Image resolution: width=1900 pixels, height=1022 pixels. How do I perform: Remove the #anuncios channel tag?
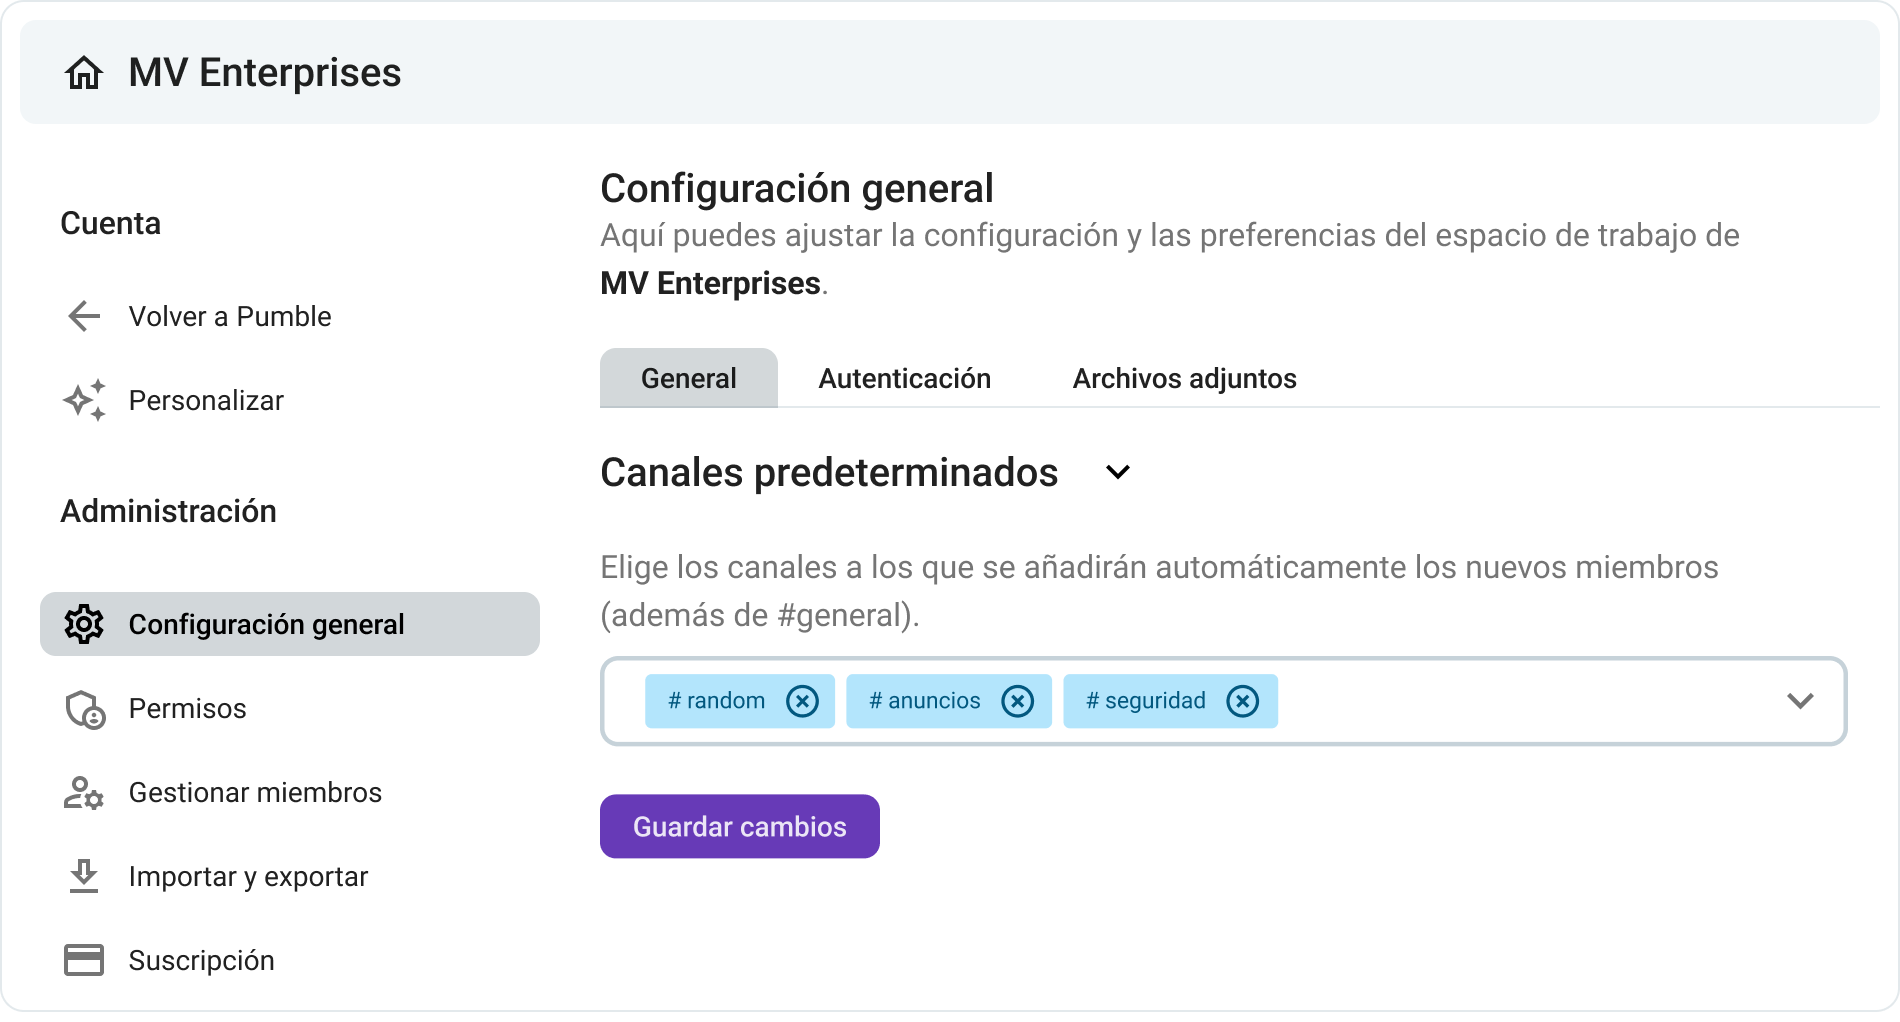click(x=1018, y=701)
